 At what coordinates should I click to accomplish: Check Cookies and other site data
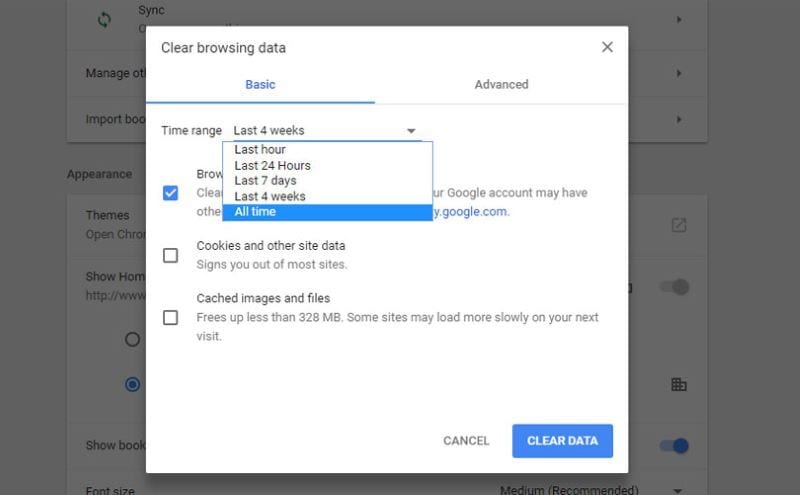170,255
